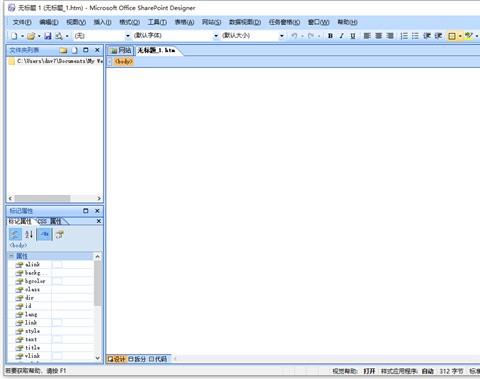This screenshot has width=480, height=379.
Task: Open the Highlight color dropdown arrow
Action: tap(477, 36)
